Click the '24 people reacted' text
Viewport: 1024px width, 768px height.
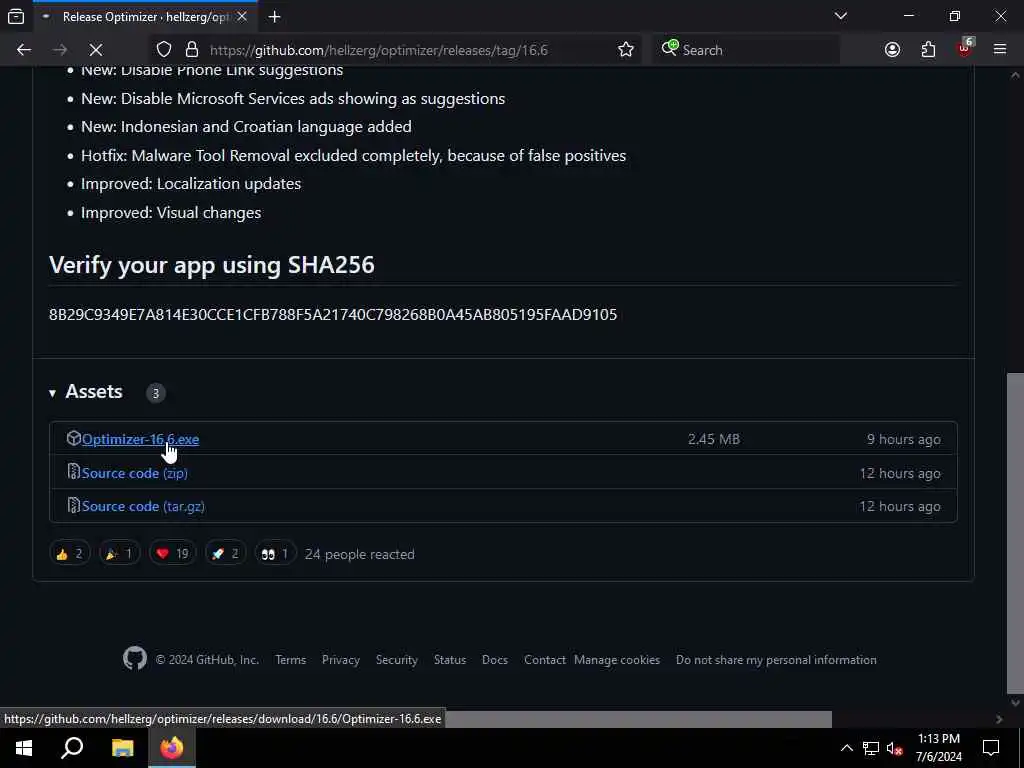tap(359, 554)
